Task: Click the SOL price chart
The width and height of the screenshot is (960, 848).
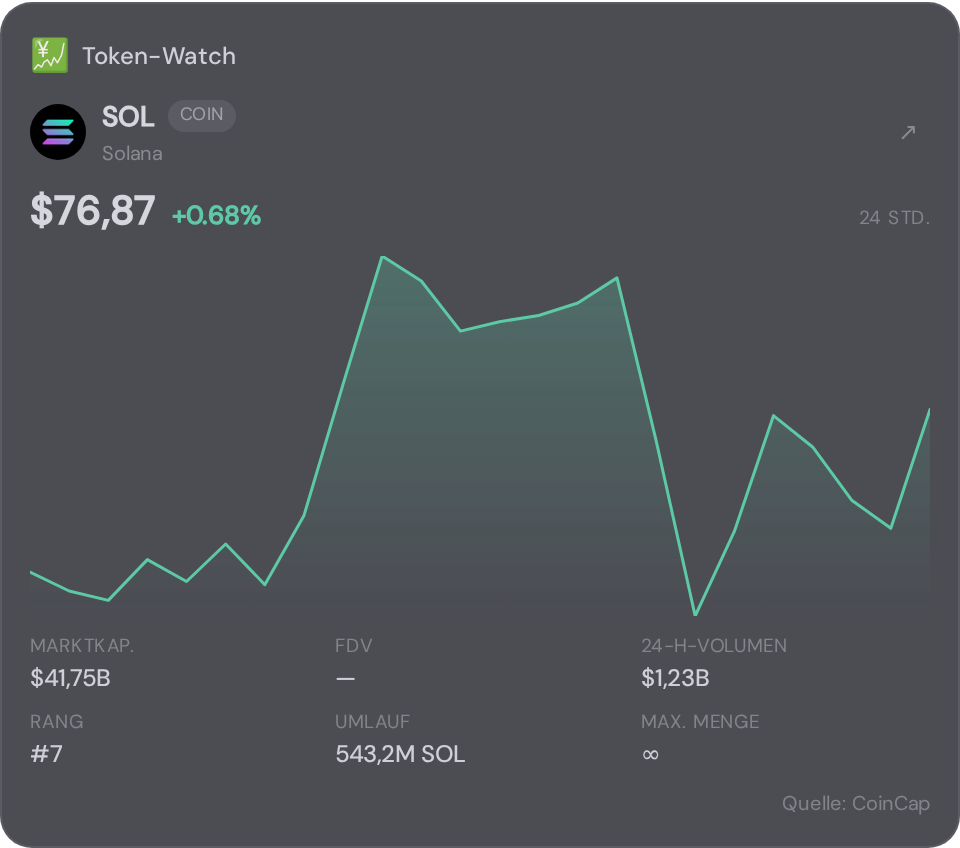Action: (x=480, y=436)
